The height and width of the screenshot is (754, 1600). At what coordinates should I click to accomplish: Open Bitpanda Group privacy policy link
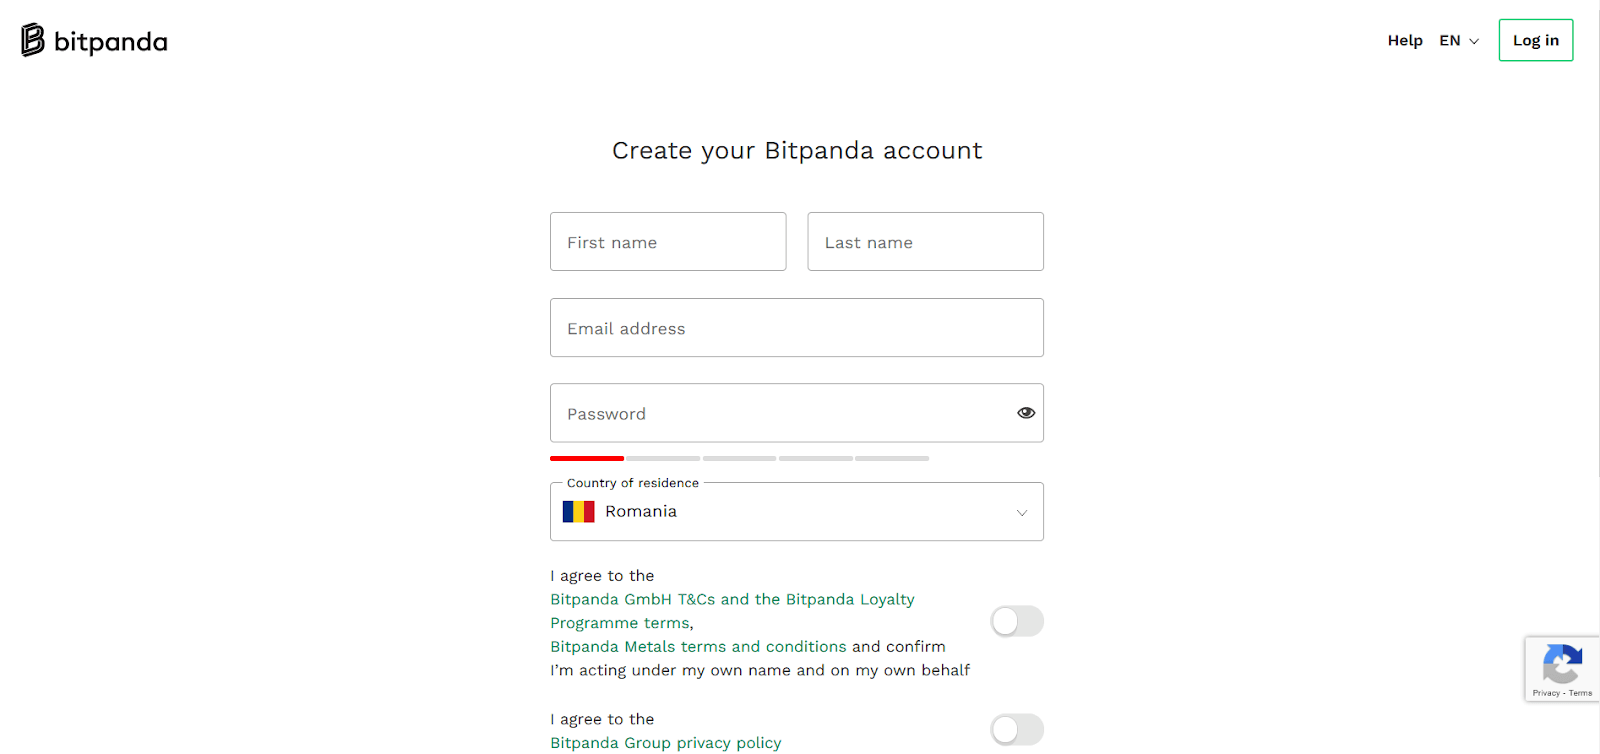tap(666, 743)
